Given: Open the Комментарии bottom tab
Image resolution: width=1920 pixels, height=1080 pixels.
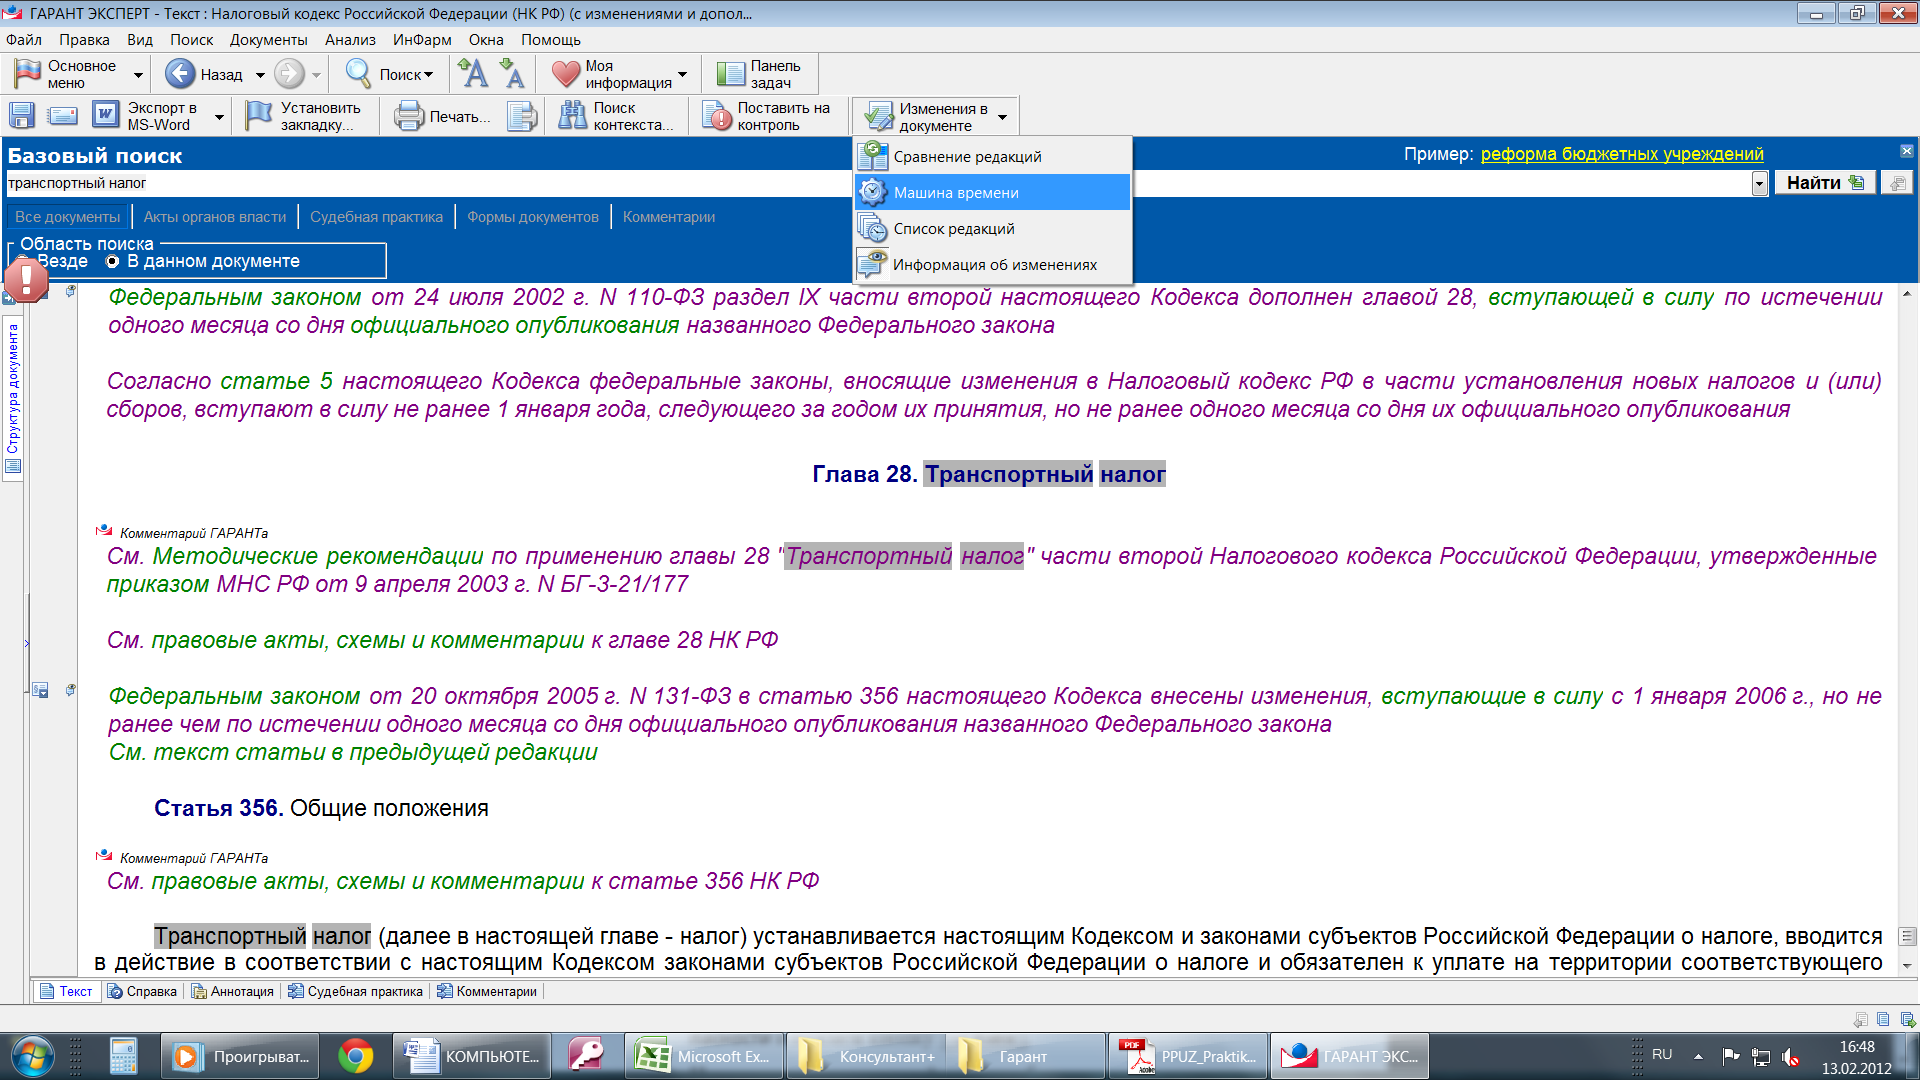Looking at the screenshot, I should tap(488, 991).
